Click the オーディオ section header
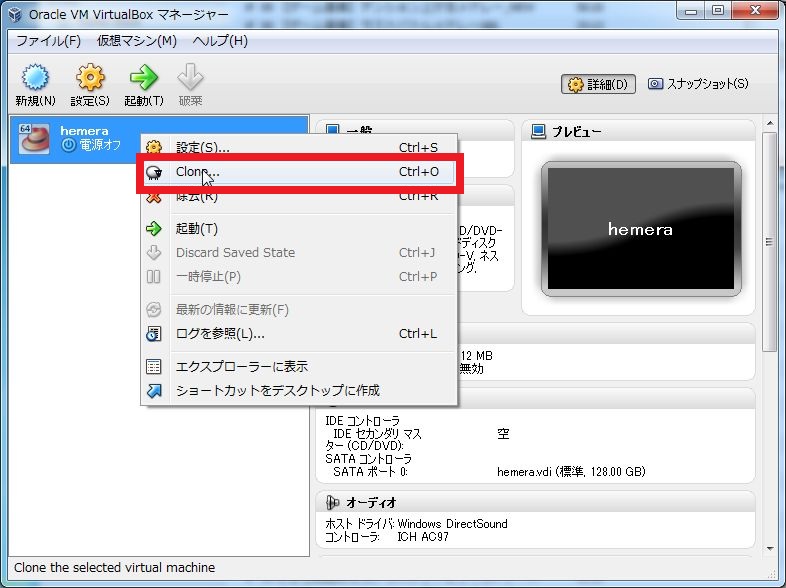 [535, 502]
